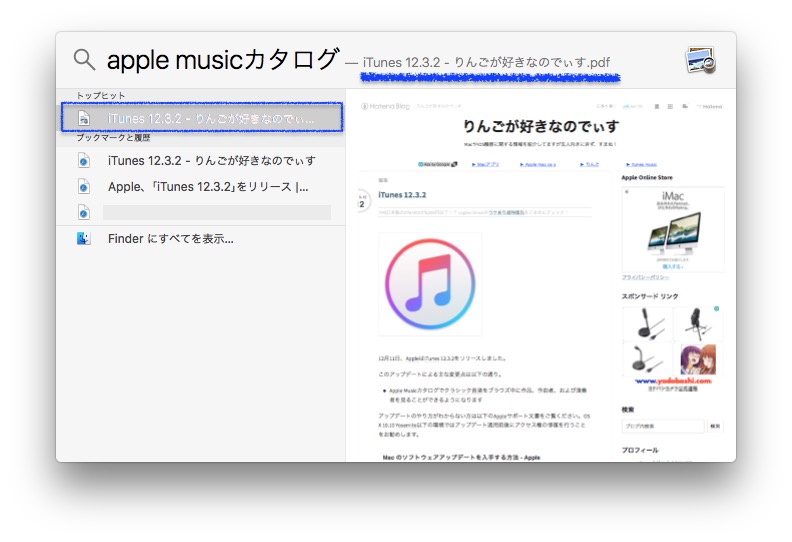Image resolution: width=792 pixels, height=542 pixels.
Task: Select top hit iTunes 12.3.2 PDF result
Action: [202, 118]
